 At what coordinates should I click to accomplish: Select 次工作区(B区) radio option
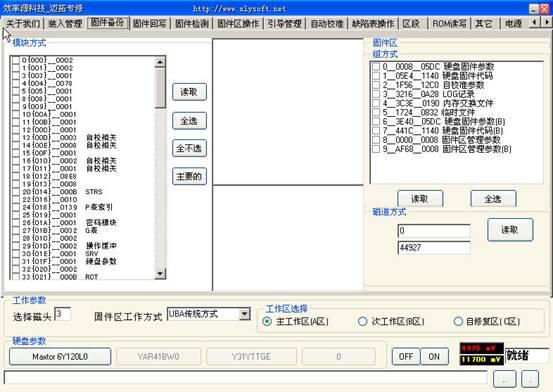[363, 321]
